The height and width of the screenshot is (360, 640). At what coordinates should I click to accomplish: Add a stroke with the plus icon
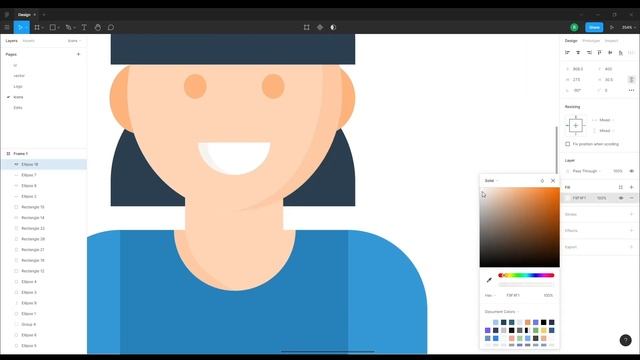(631, 214)
